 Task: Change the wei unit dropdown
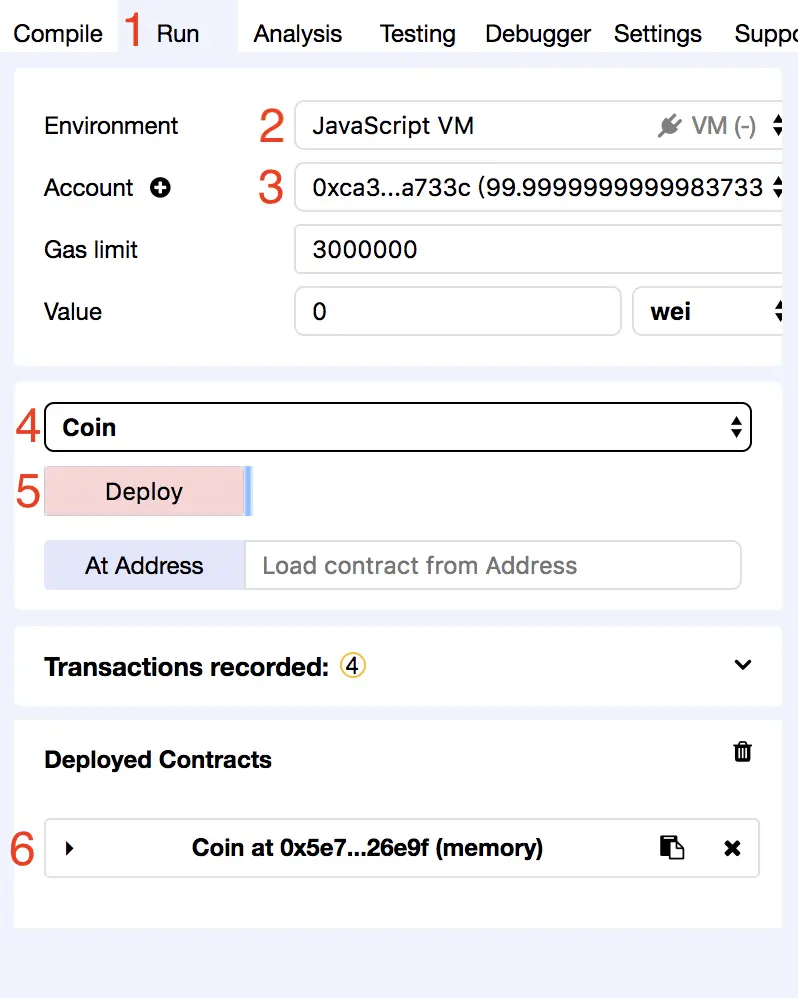pos(708,312)
